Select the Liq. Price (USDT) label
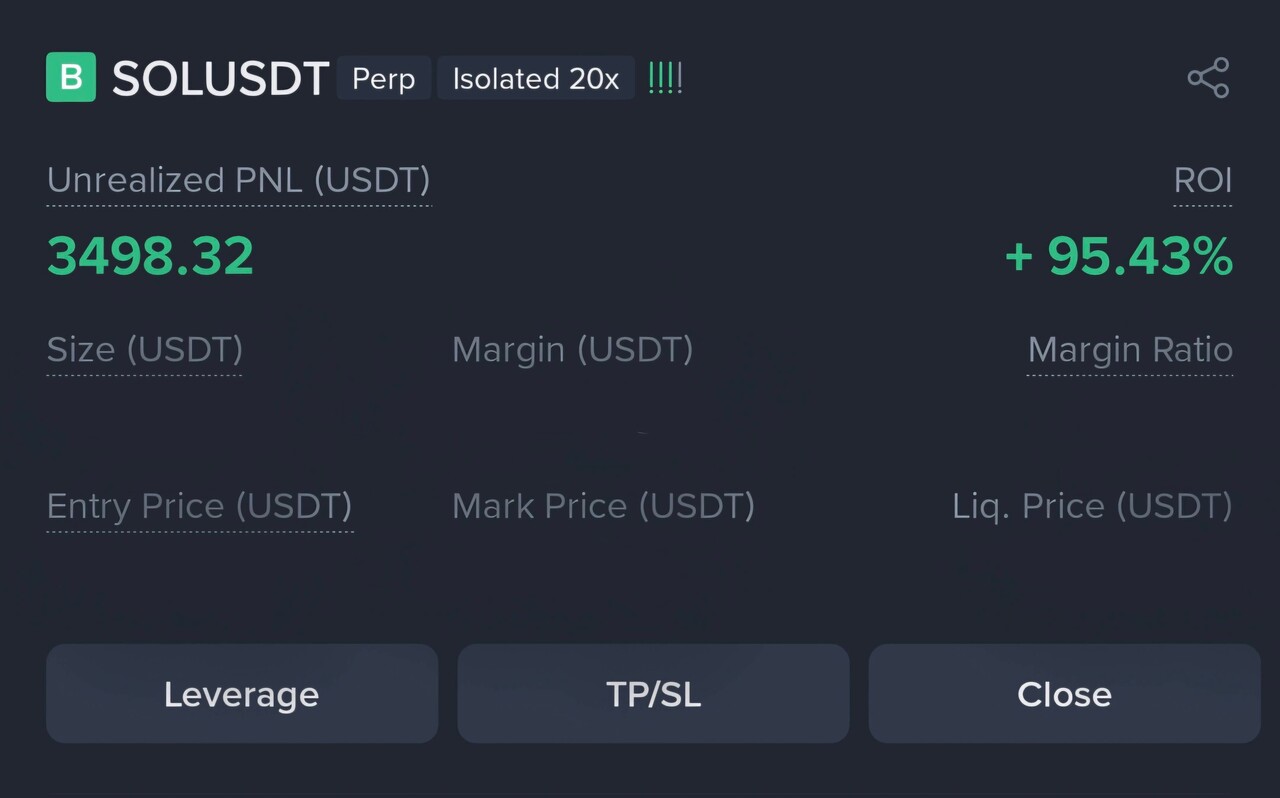The image size is (1280, 798). [x=1091, y=506]
